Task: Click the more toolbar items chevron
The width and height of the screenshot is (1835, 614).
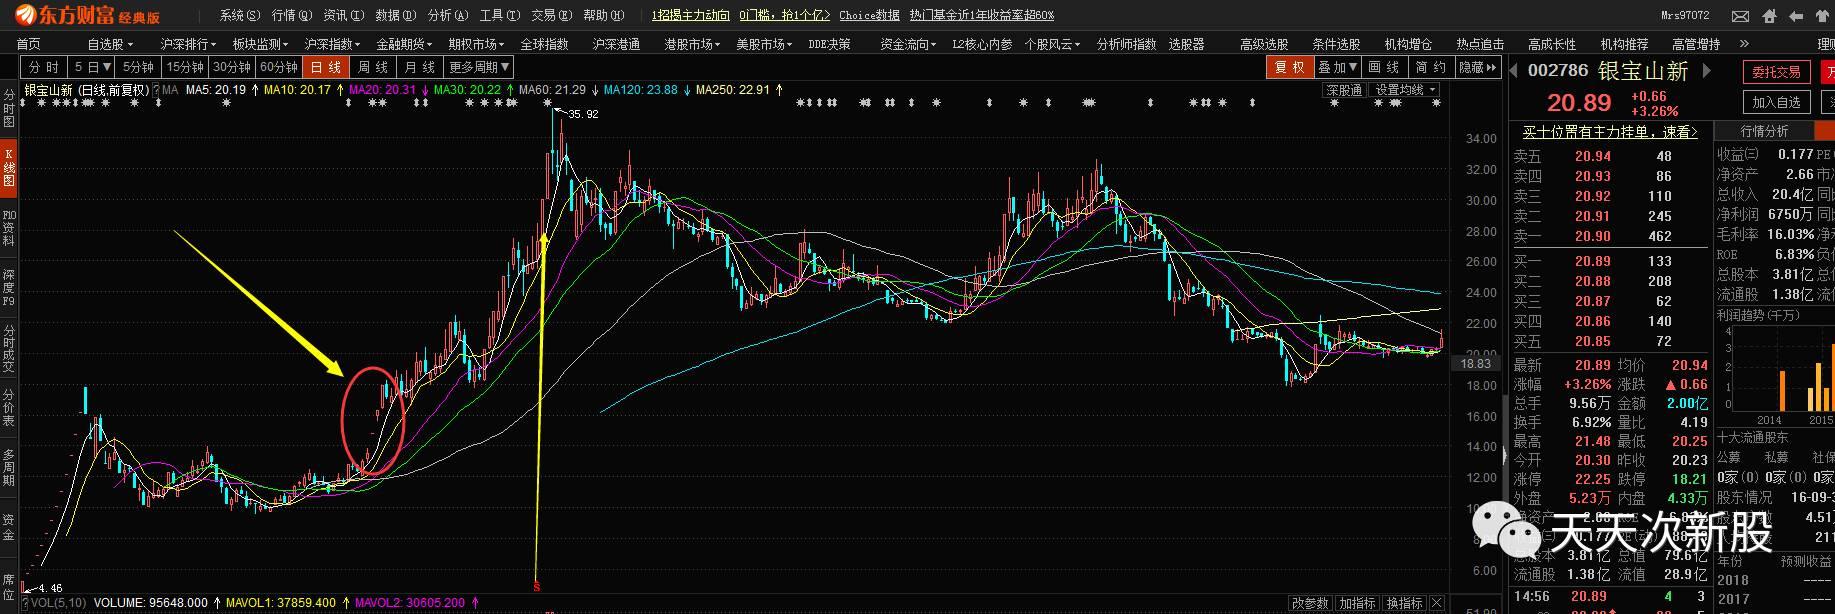Action: pos(1745,44)
